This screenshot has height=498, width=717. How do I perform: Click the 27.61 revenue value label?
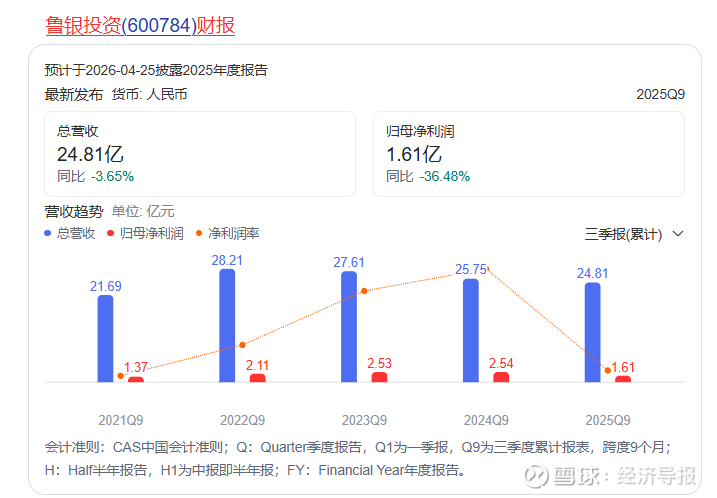click(x=349, y=262)
